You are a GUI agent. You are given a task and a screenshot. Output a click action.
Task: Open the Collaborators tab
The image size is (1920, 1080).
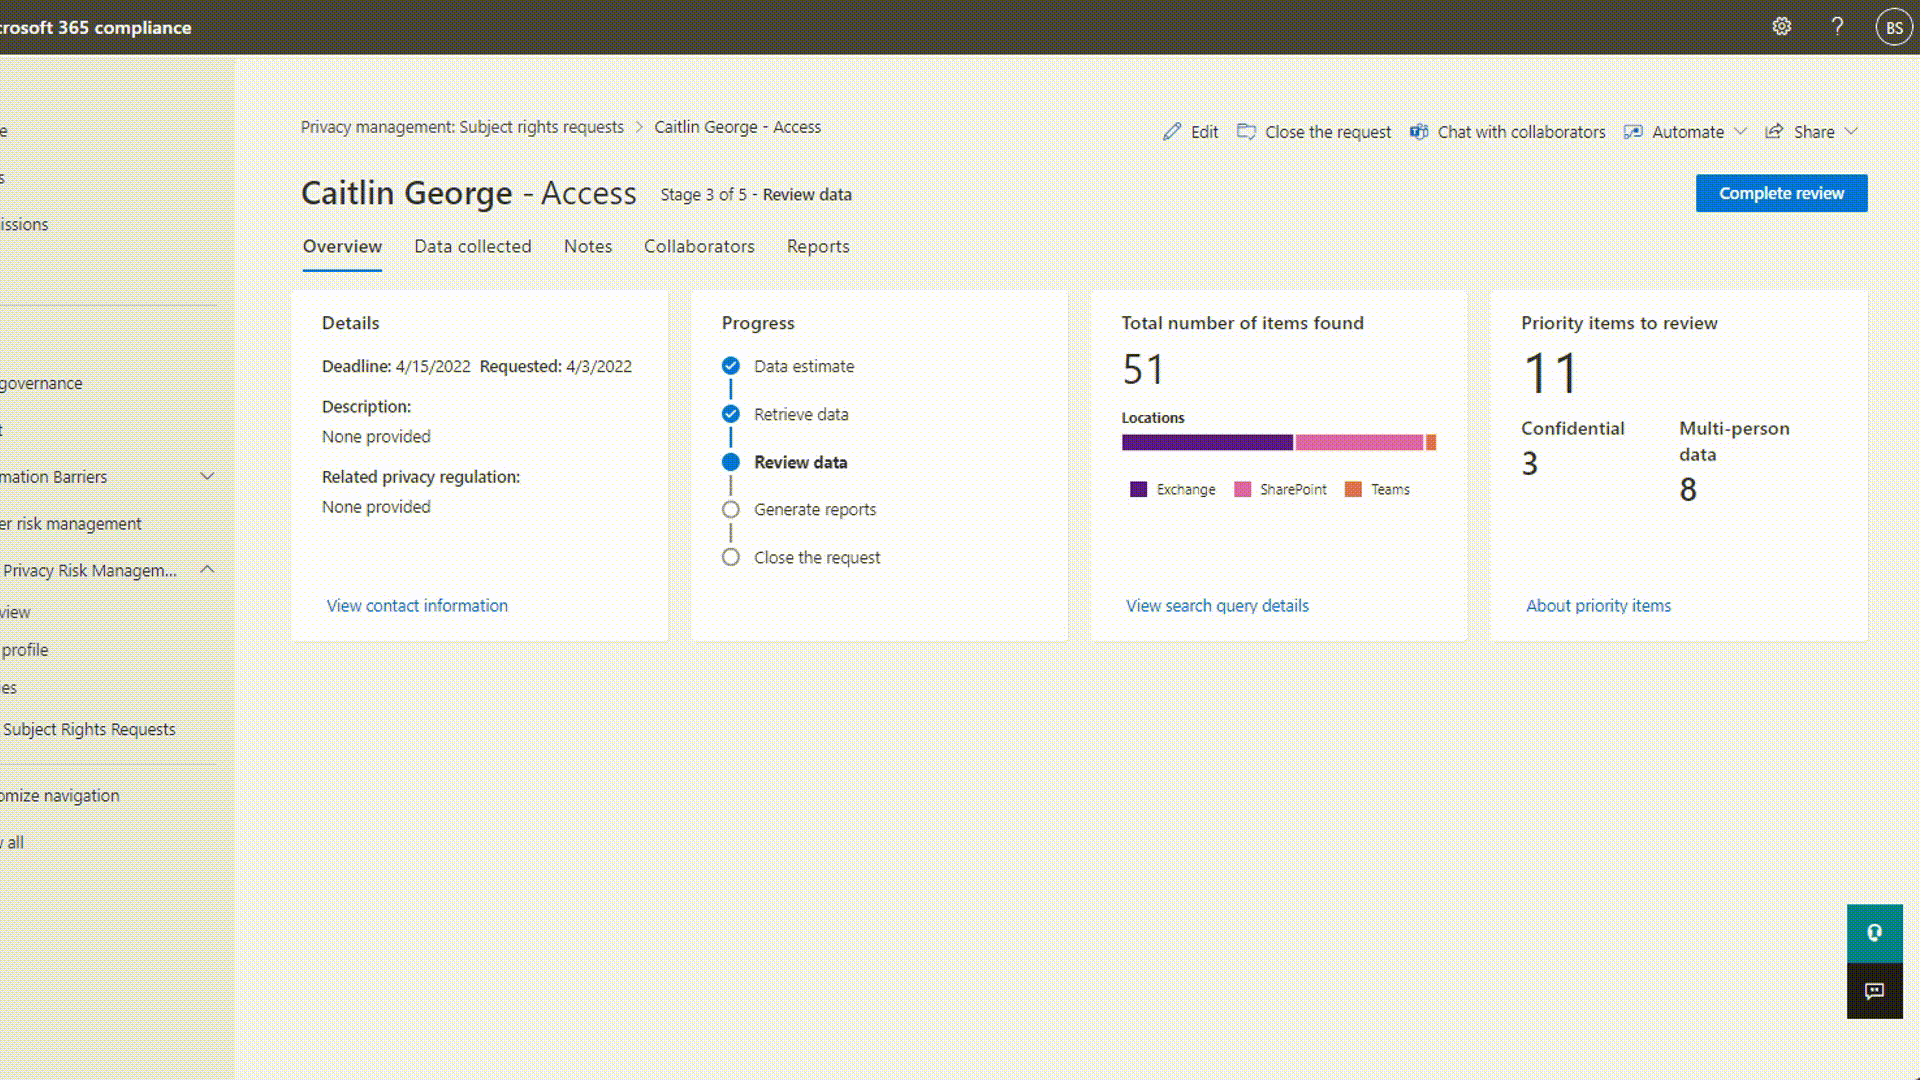699,246
